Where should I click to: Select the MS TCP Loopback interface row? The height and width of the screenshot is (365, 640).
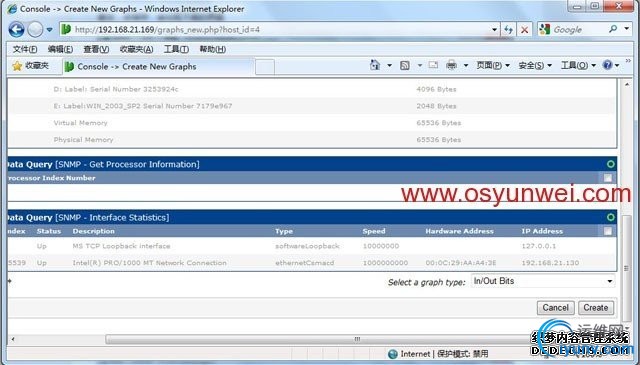click(312, 246)
